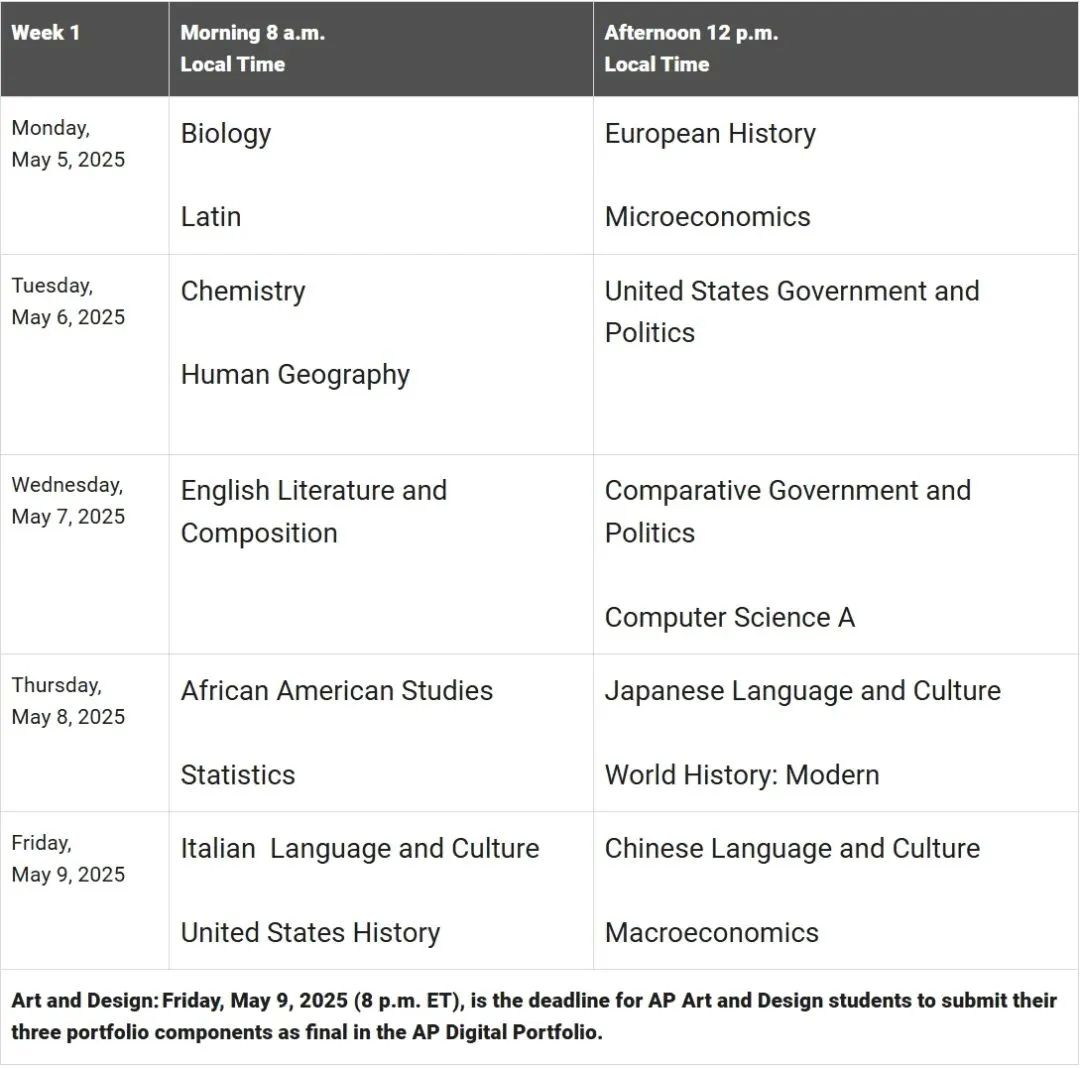The height and width of the screenshot is (1068, 1080).
Task: Select Human Geography on Tuesday morning
Action: [295, 375]
